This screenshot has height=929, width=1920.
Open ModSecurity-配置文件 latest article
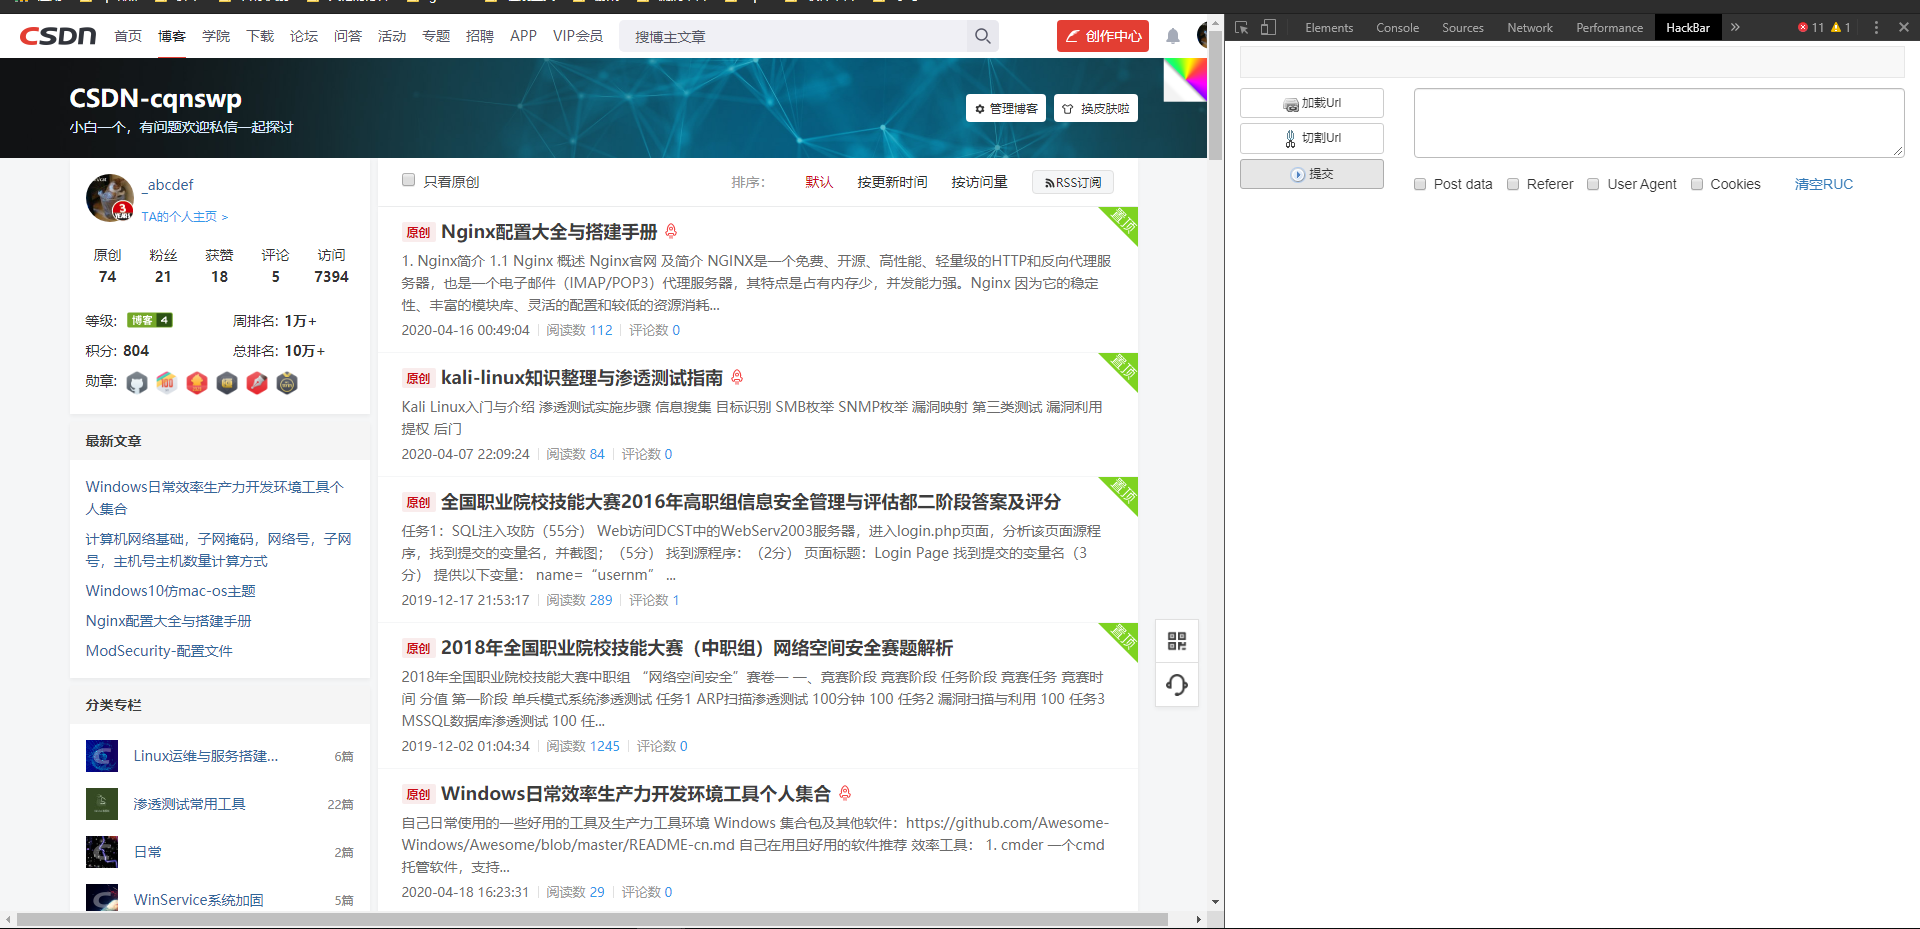(x=159, y=651)
